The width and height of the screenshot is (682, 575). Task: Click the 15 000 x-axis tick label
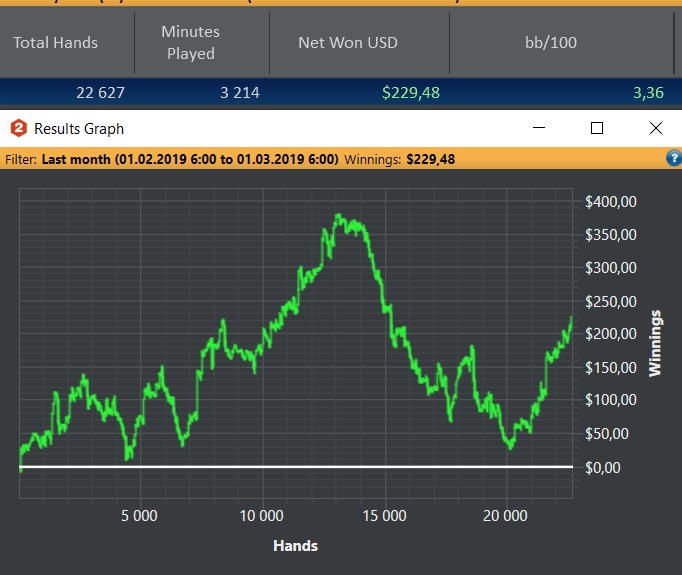coord(384,516)
